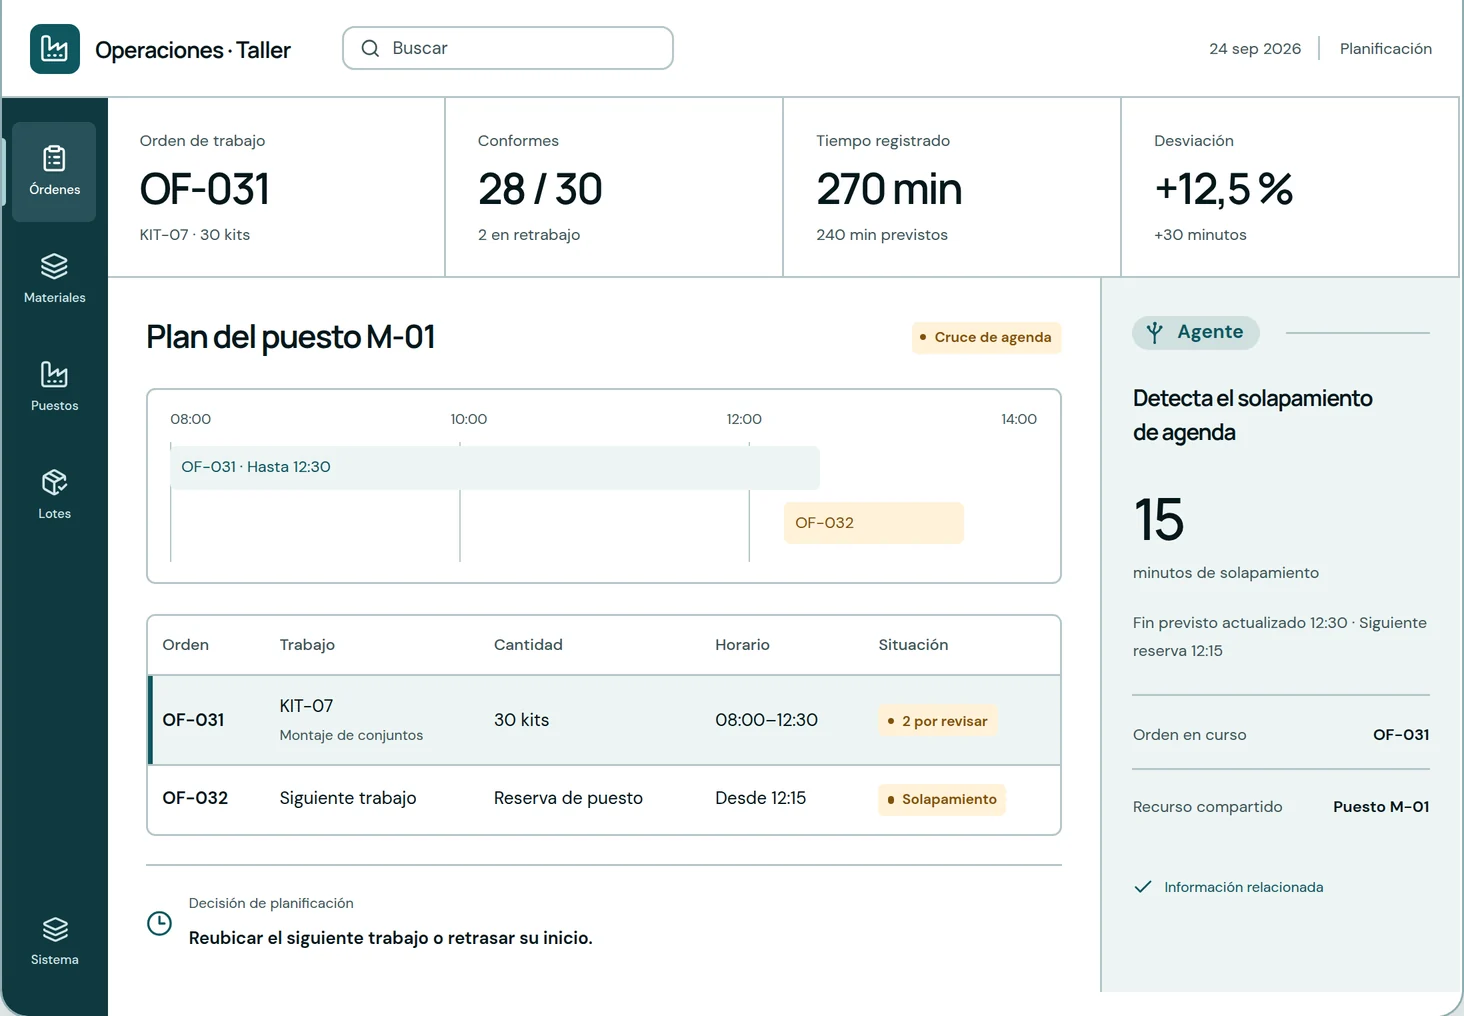The height and width of the screenshot is (1016, 1464).
Task: Open the Órdenes sidebar section
Action: 54,172
